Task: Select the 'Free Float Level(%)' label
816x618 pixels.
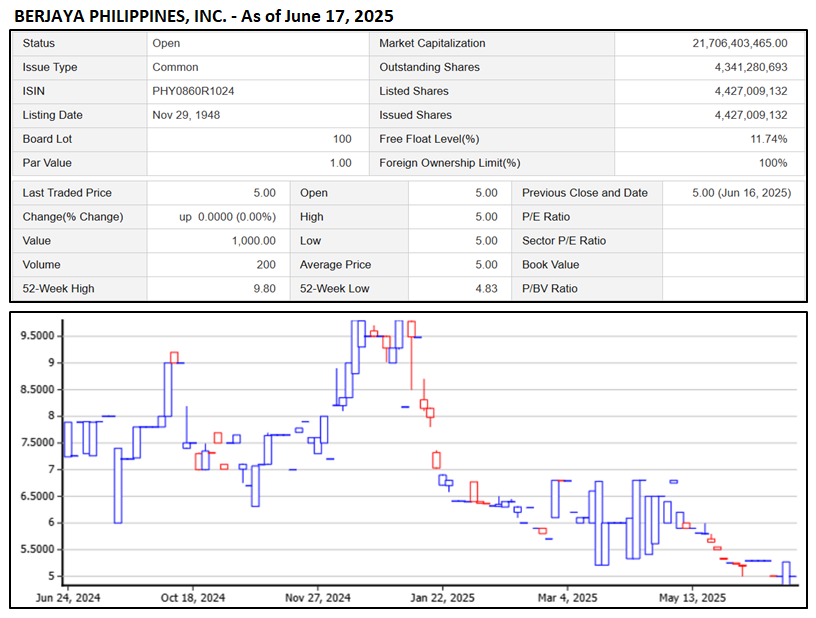Action: click(x=429, y=139)
